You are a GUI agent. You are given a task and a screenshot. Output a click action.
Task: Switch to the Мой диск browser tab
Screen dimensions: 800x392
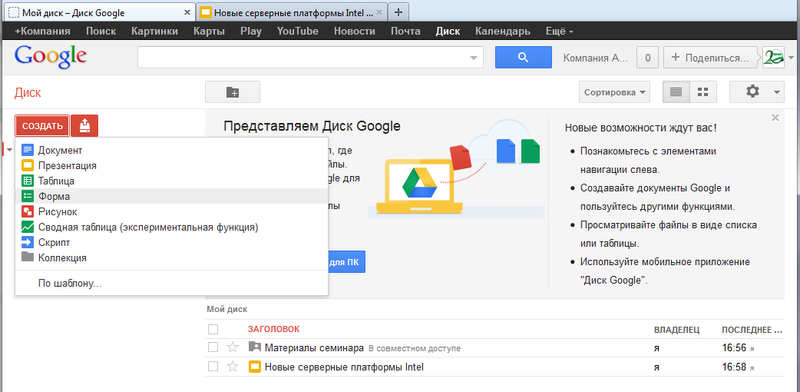(x=99, y=12)
